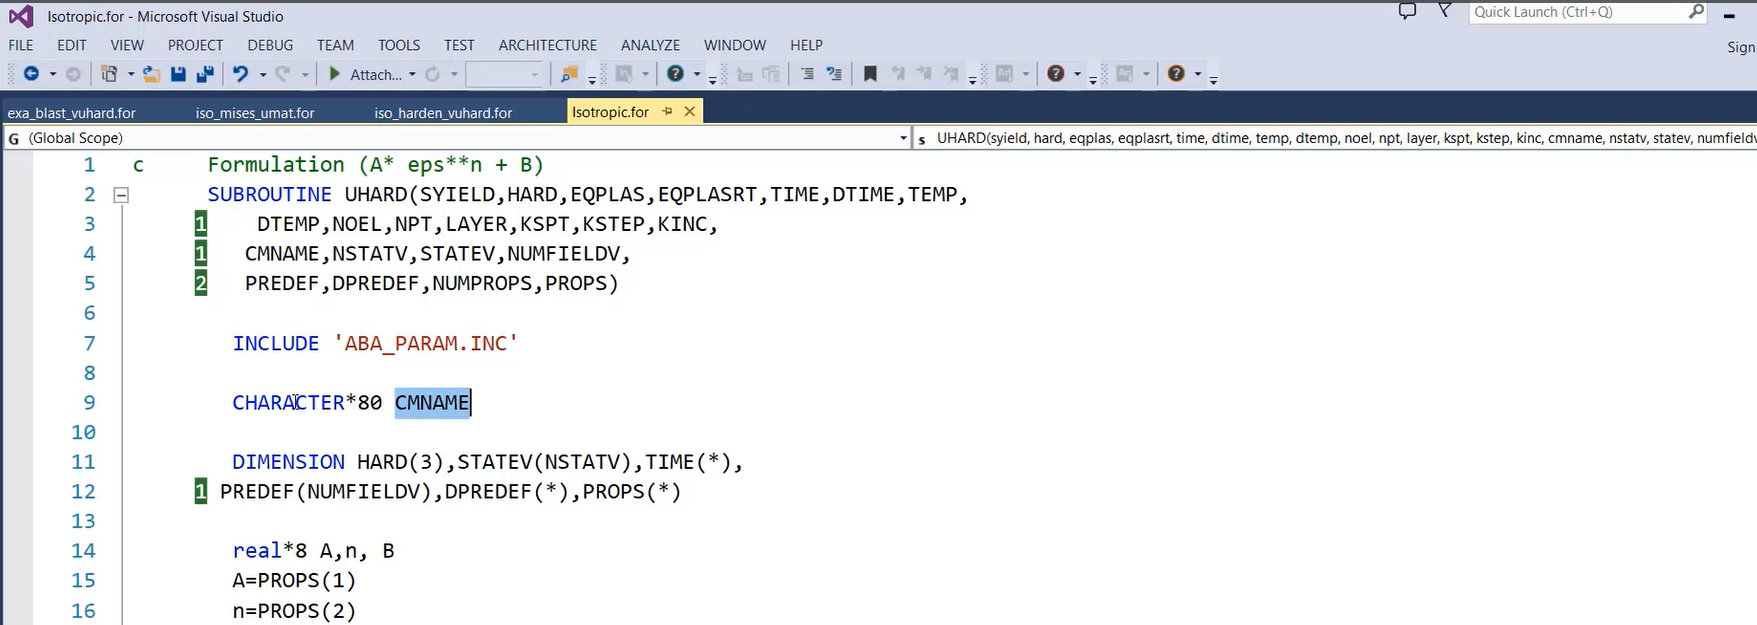The width and height of the screenshot is (1757, 625).
Task: Click the clear bookmarks icon
Action: (x=950, y=74)
